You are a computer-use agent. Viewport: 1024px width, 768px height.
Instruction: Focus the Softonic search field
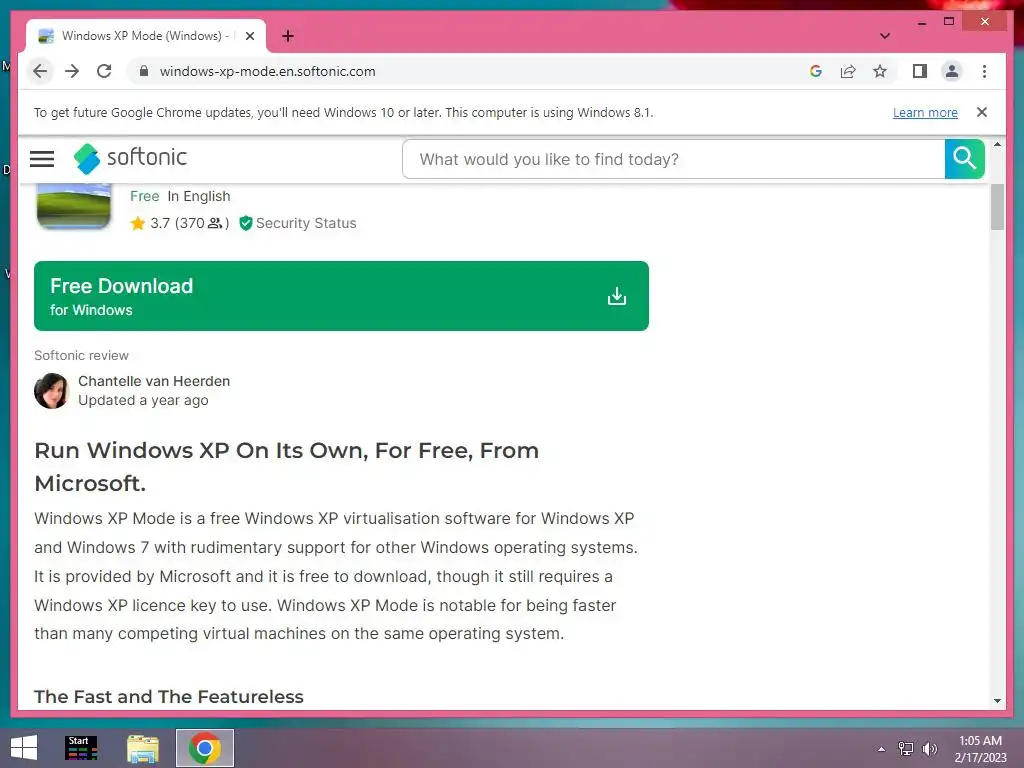[x=673, y=159]
